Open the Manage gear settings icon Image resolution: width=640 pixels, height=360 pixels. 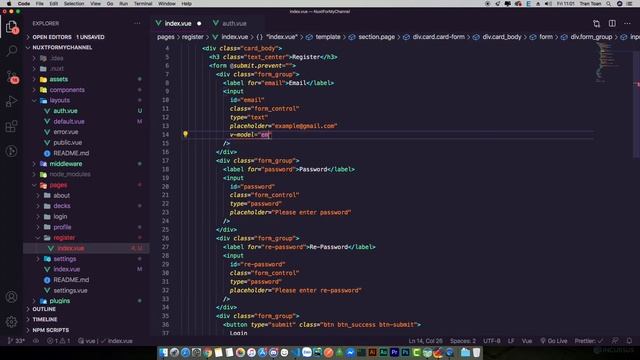[x=11, y=322]
